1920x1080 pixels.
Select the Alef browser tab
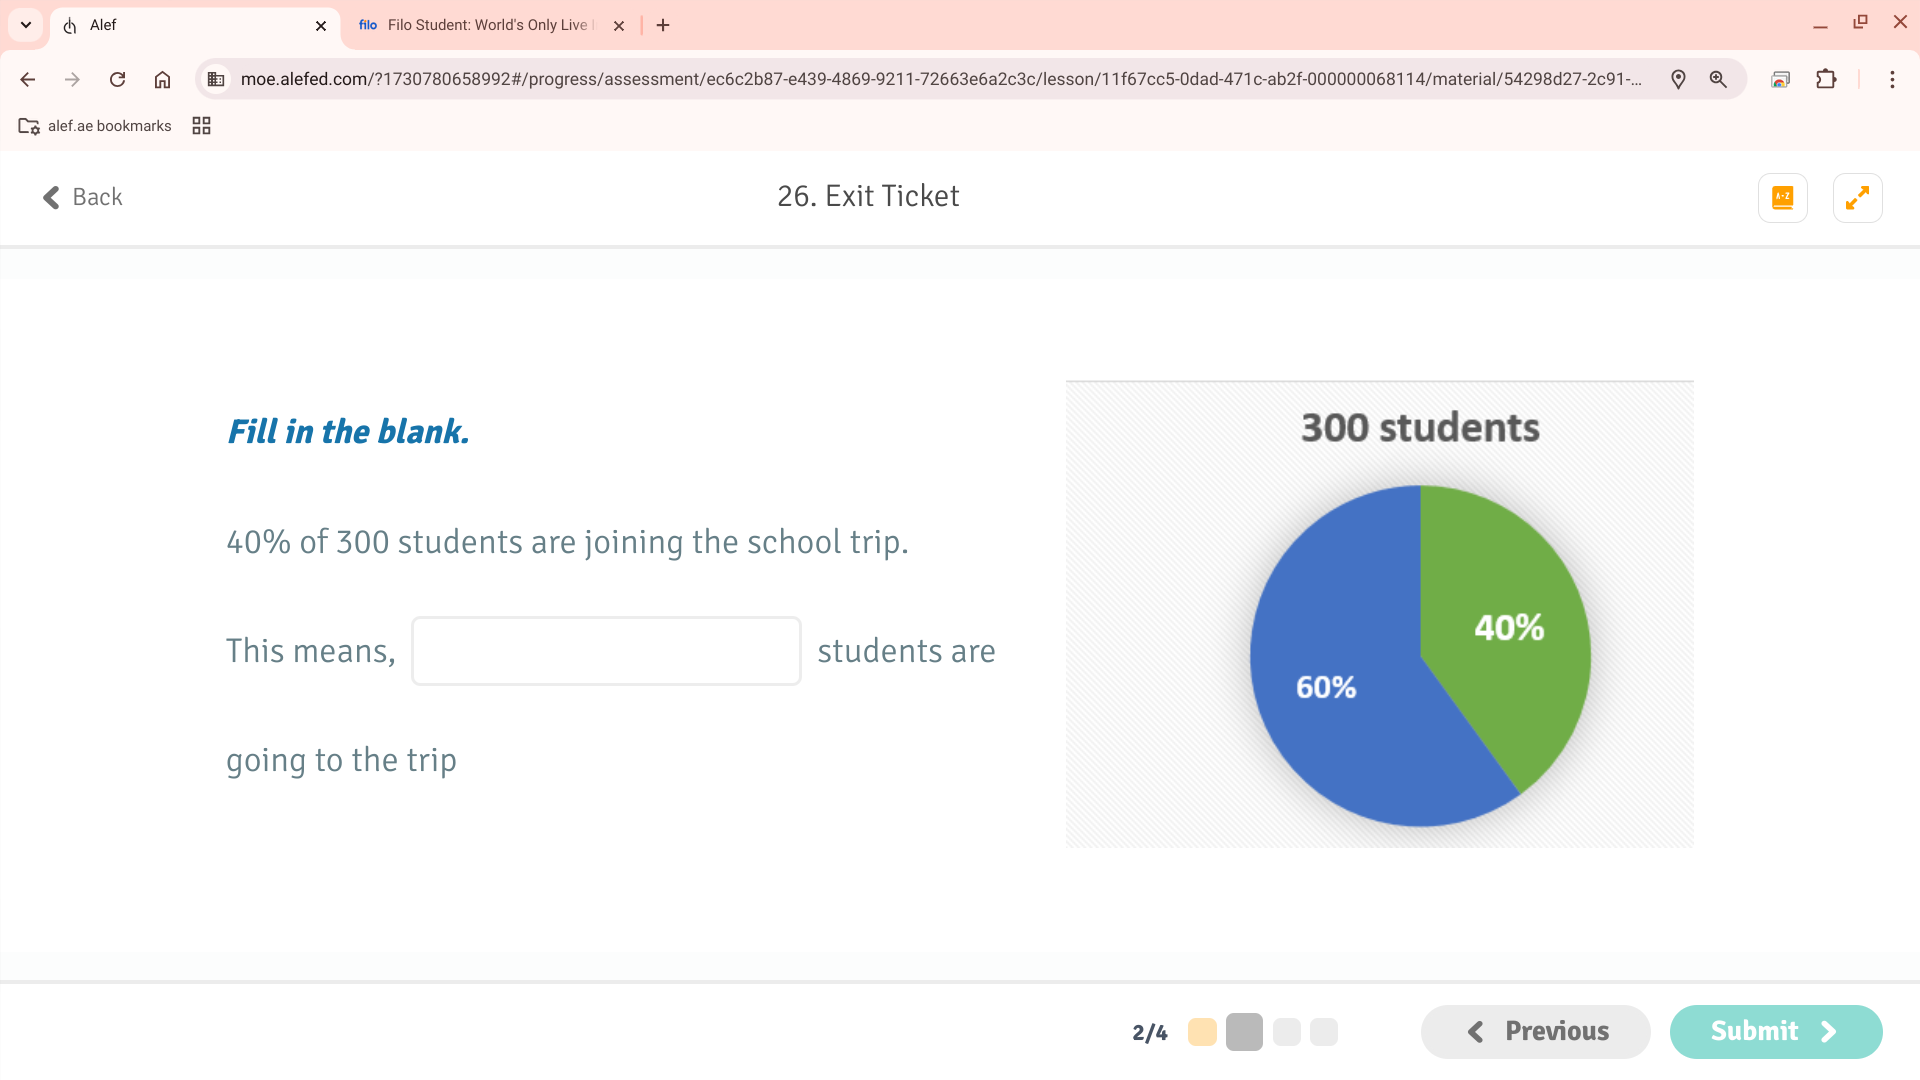pyautogui.click(x=190, y=25)
